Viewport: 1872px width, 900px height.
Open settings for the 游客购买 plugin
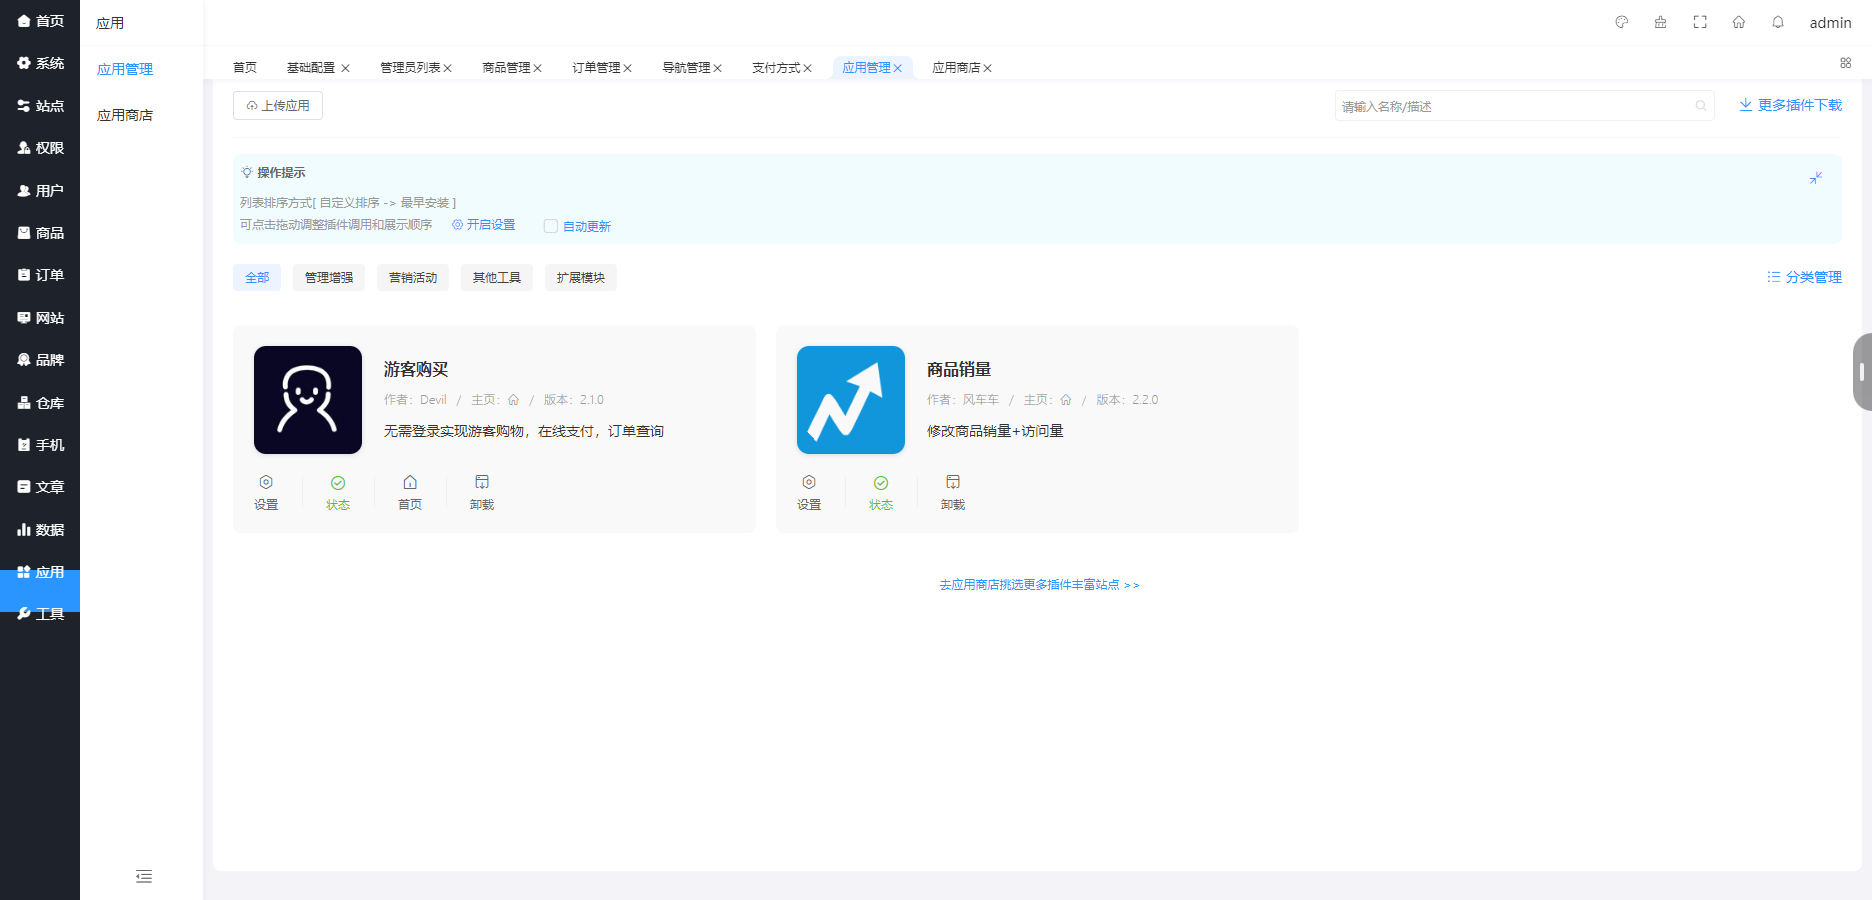click(266, 492)
